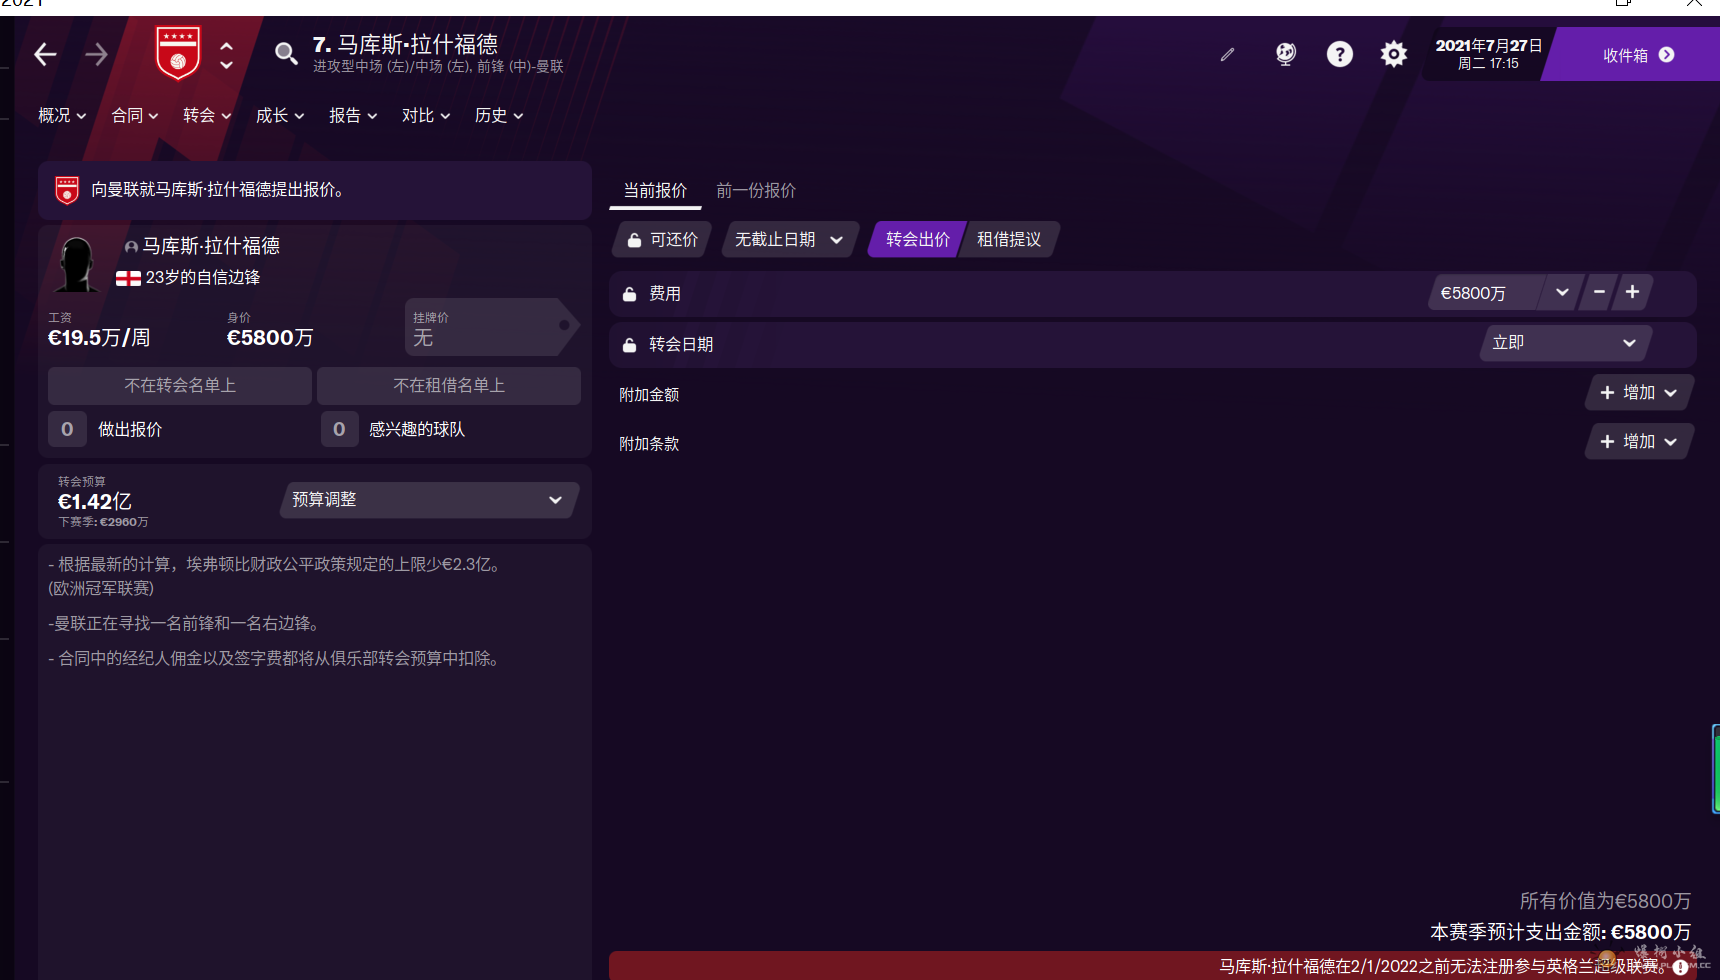Screen dimensions: 1720x980
Task: Decrease fee with minus button
Action: [x=1599, y=292]
